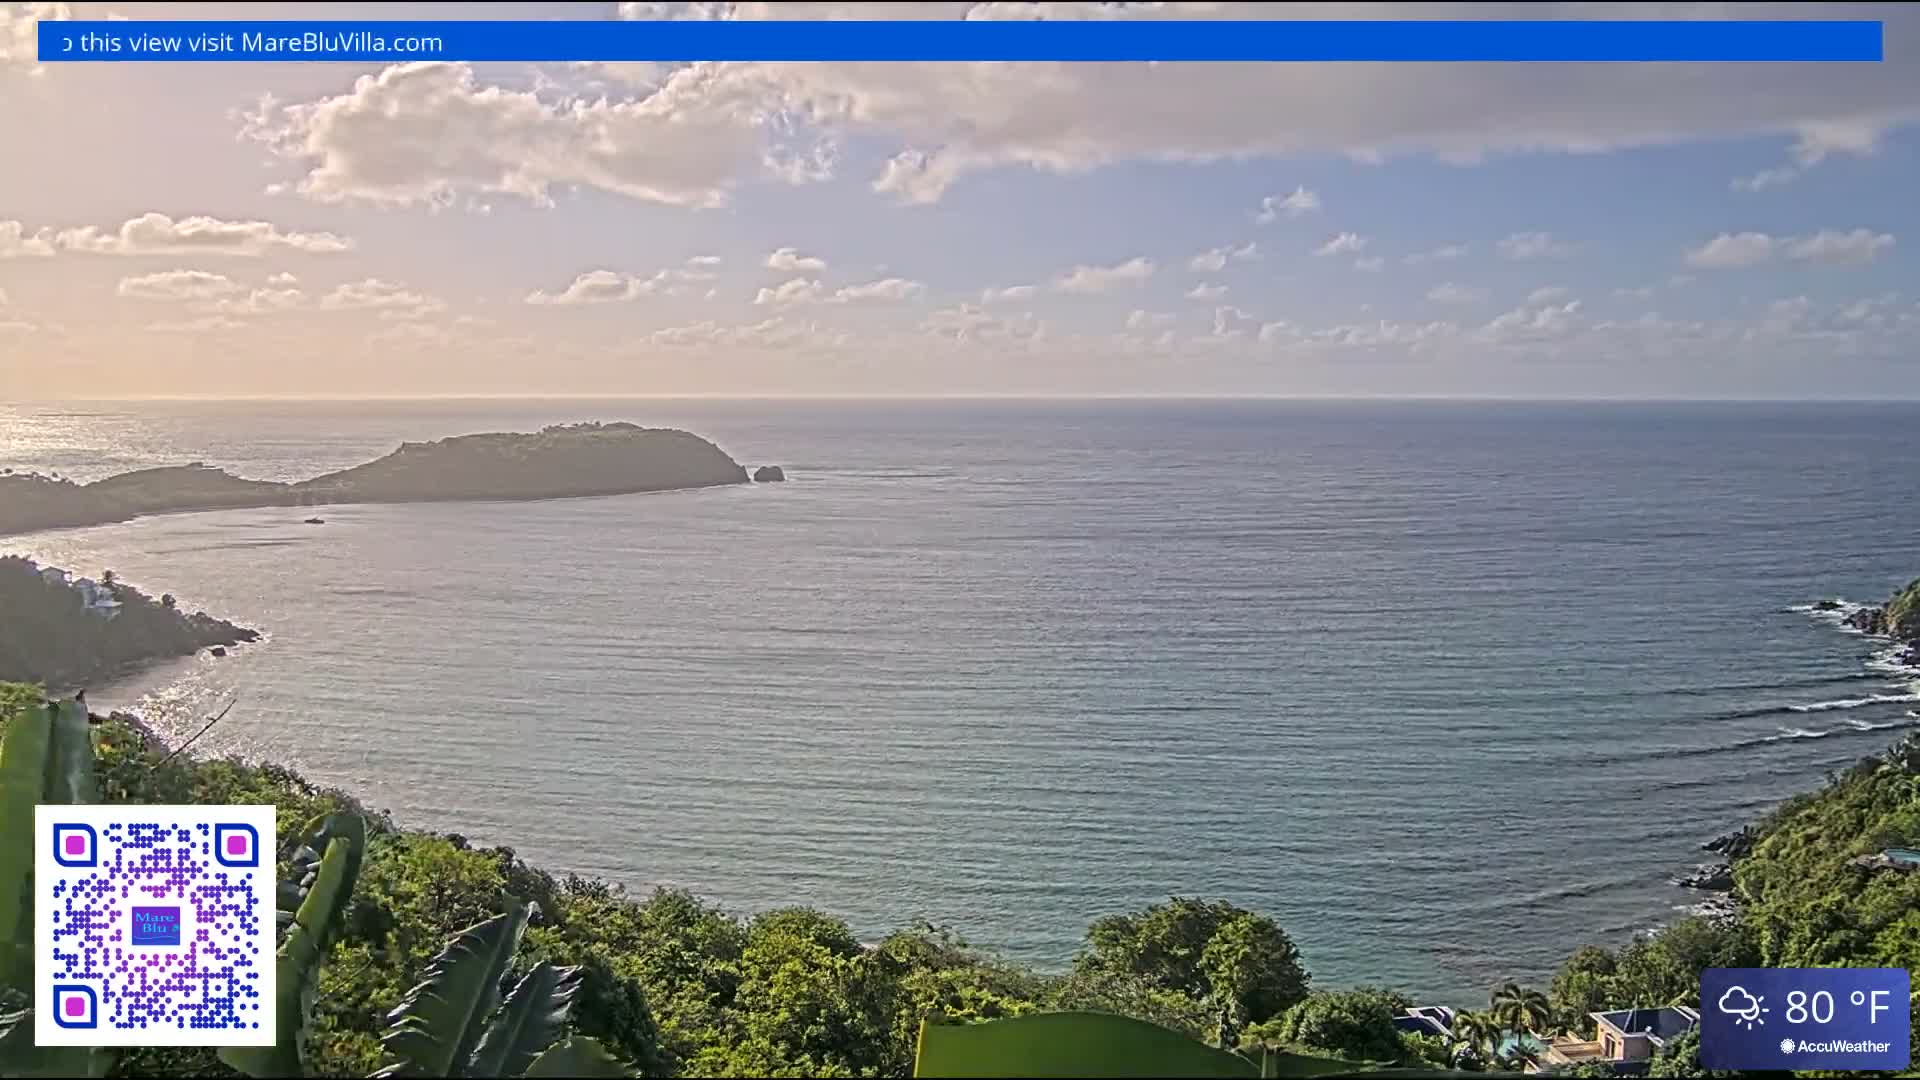Click the bottom-left QR code corner marker
This screenshot has width=1920, height=1080.
point(74,1006)
